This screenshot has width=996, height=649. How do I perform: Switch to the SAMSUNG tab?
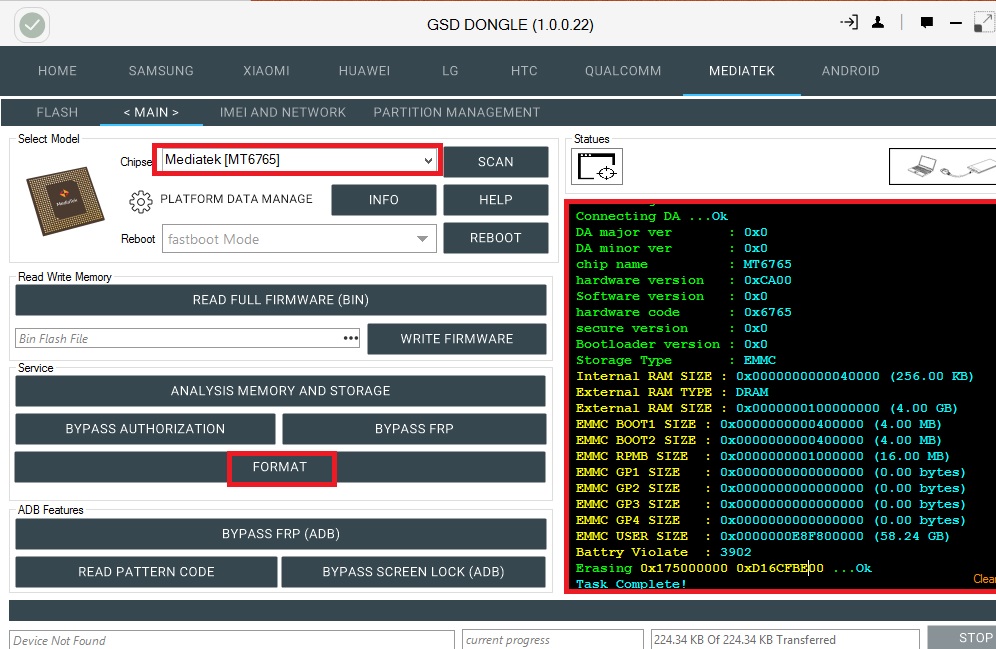(161, 70)
